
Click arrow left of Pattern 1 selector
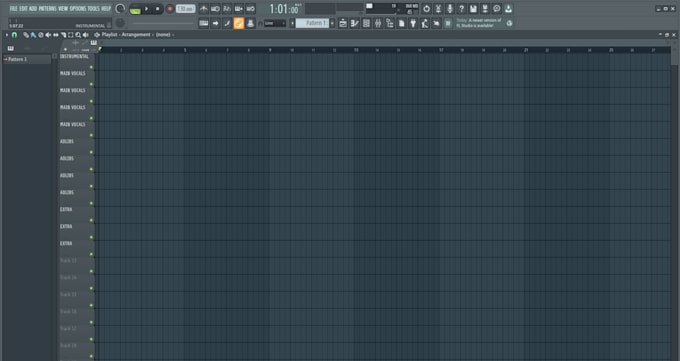292,23
